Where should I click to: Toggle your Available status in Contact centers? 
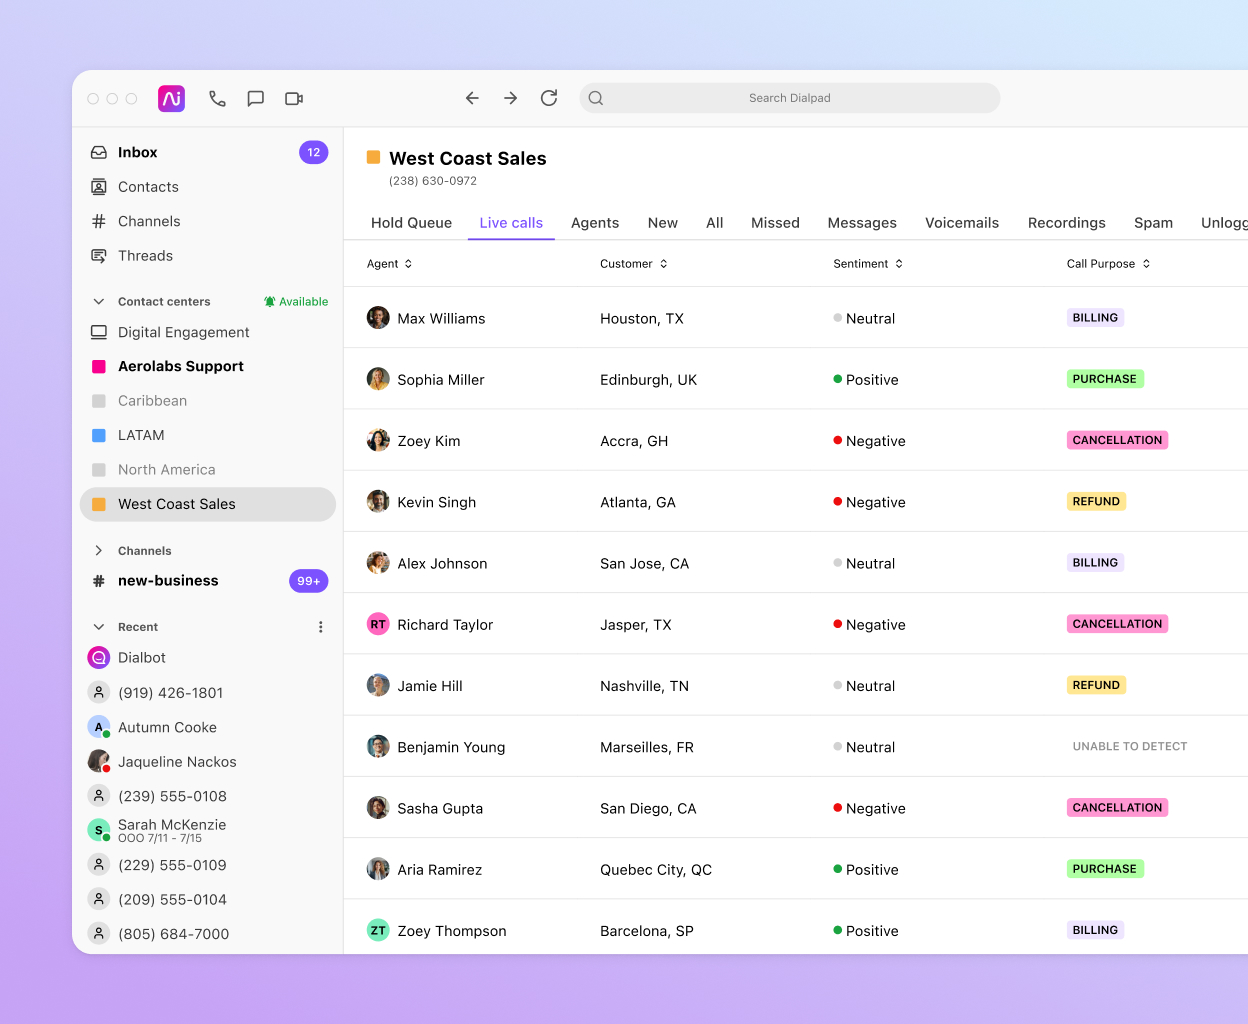296,301
